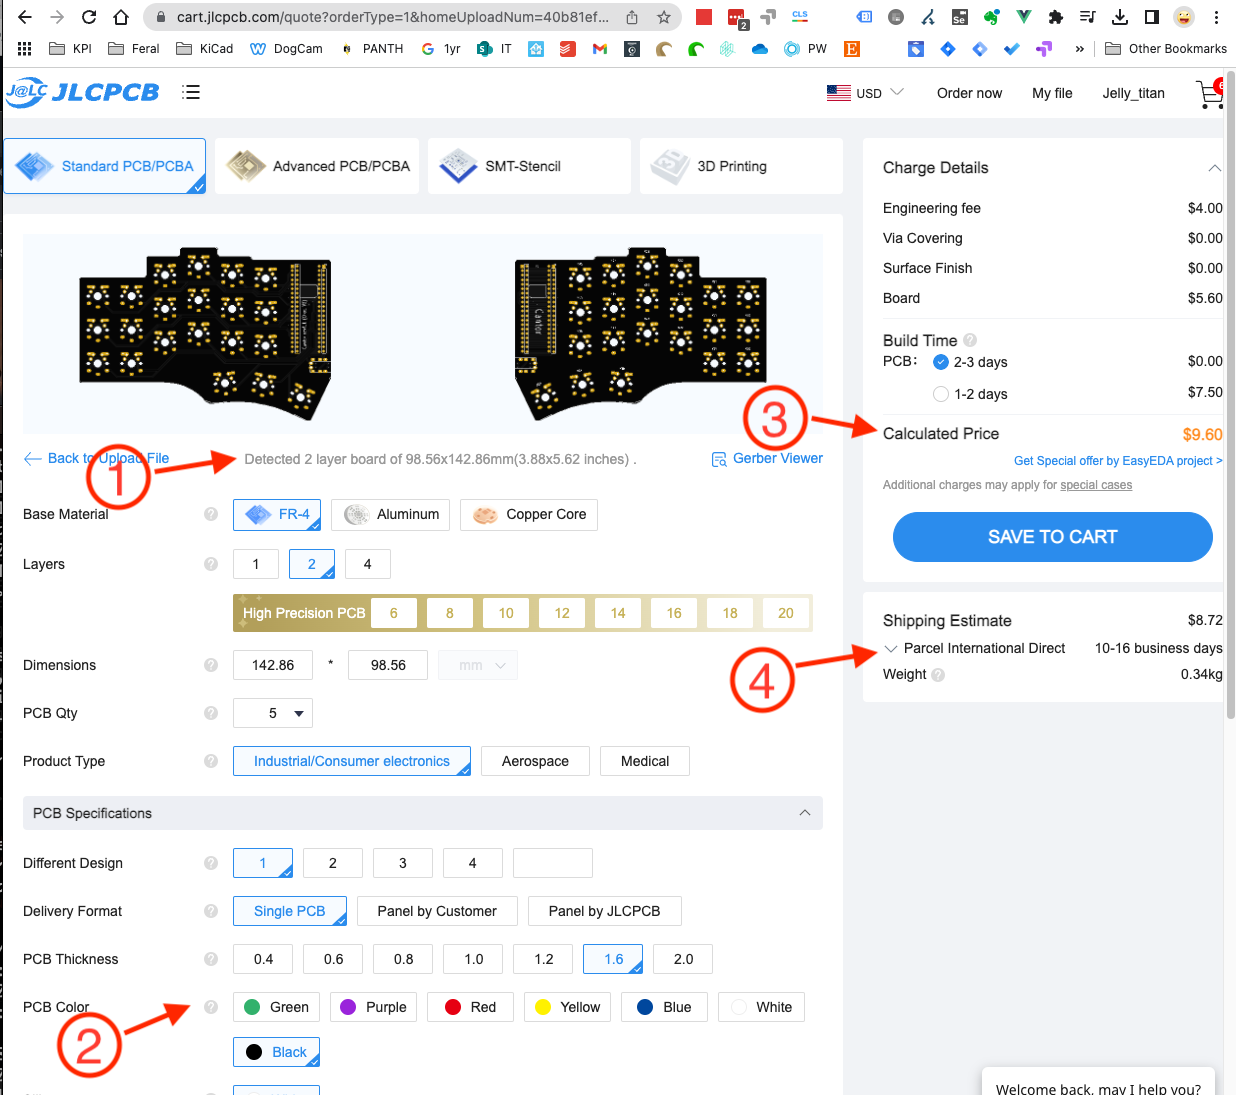
Task: Click help icon next to Base Material
Action: click(x=211, y=514)
